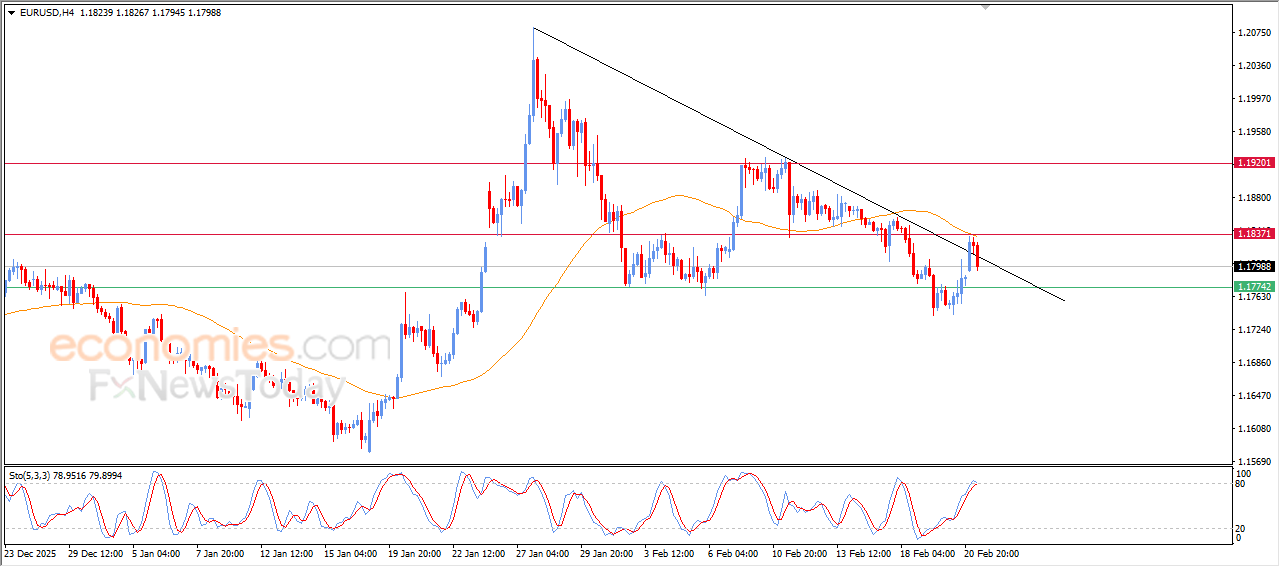This screenshot has height=567, width=1280.
Task: Click the 23 Dec 2025 date label
Action: tap(31, 553)
